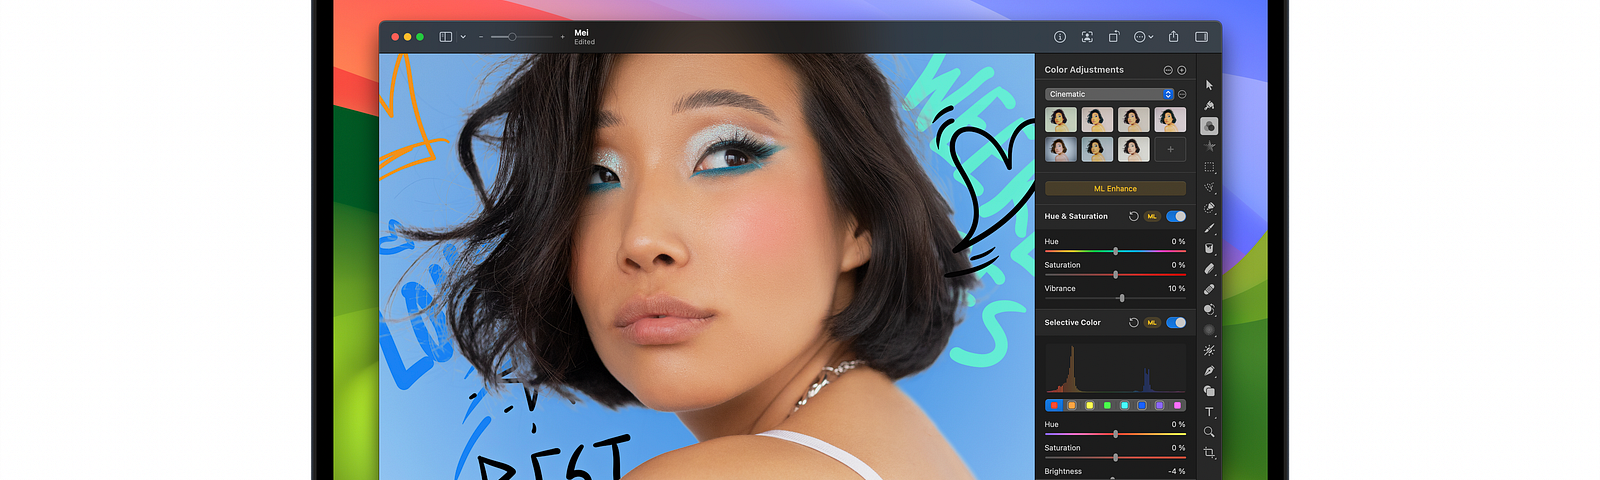Click the person-in-frame icon in title bar
The width and height of the screenshot is (1600, 480).
(x=1087, y=37)
